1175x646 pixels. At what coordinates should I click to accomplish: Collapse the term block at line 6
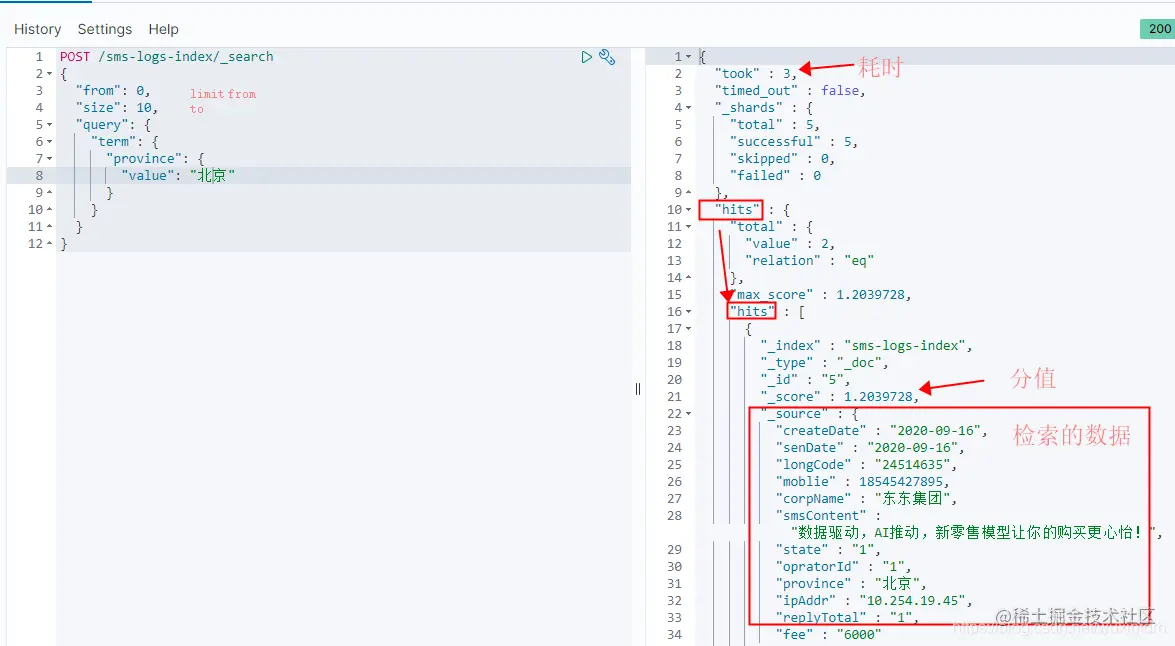49,142
